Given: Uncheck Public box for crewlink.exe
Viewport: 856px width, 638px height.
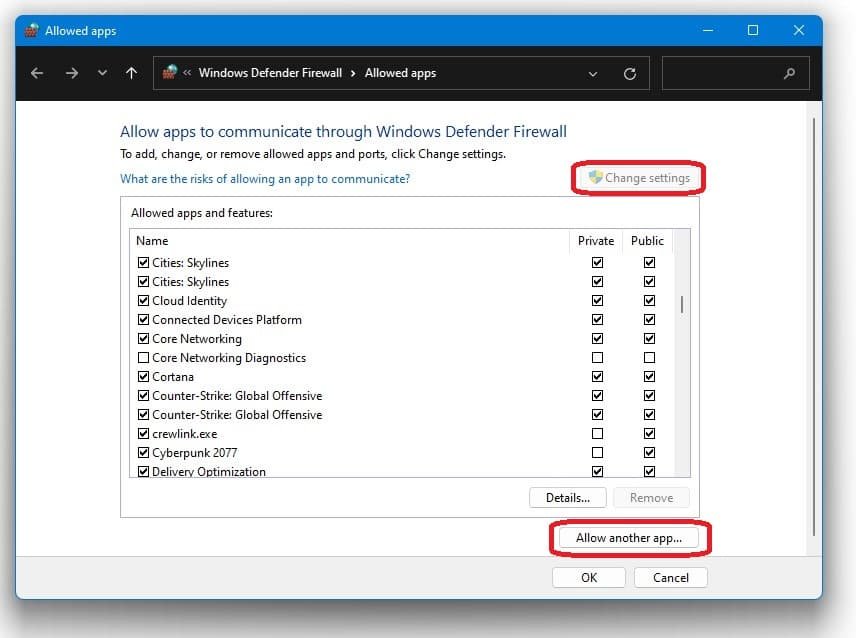Looking at the screenshot, I should (x=649, y=433).
